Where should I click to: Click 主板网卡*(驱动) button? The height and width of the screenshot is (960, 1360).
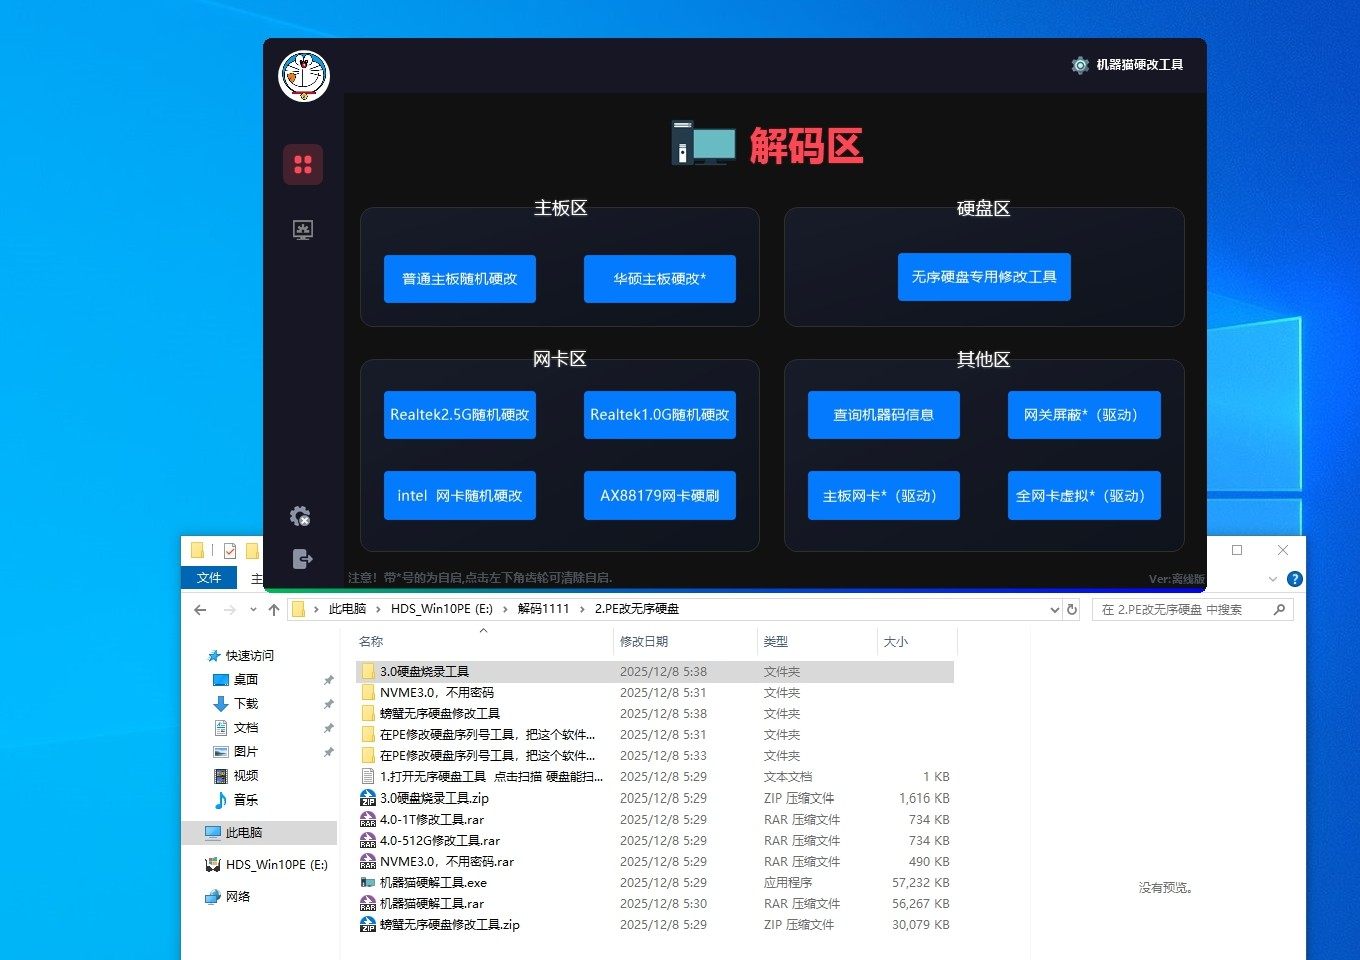[884, 496]
